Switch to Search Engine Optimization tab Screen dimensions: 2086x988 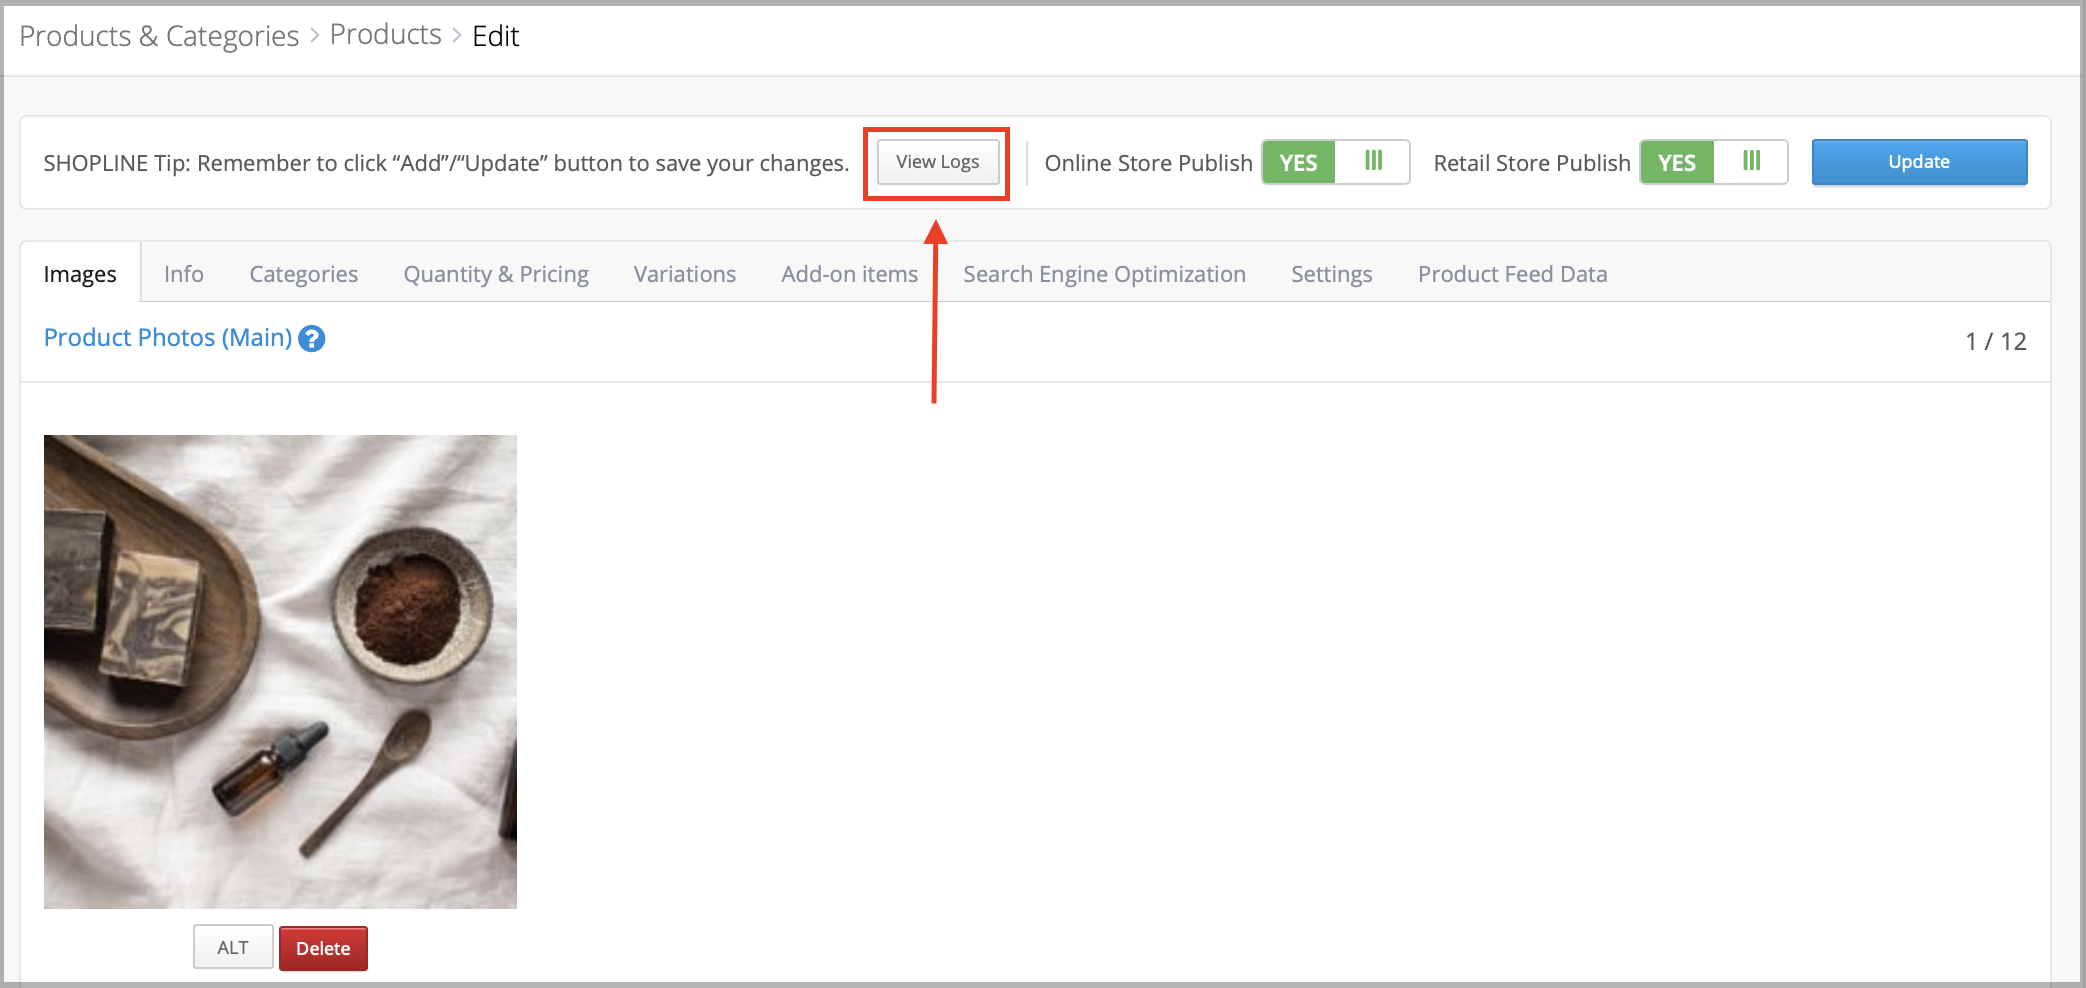click(1104, 274)
